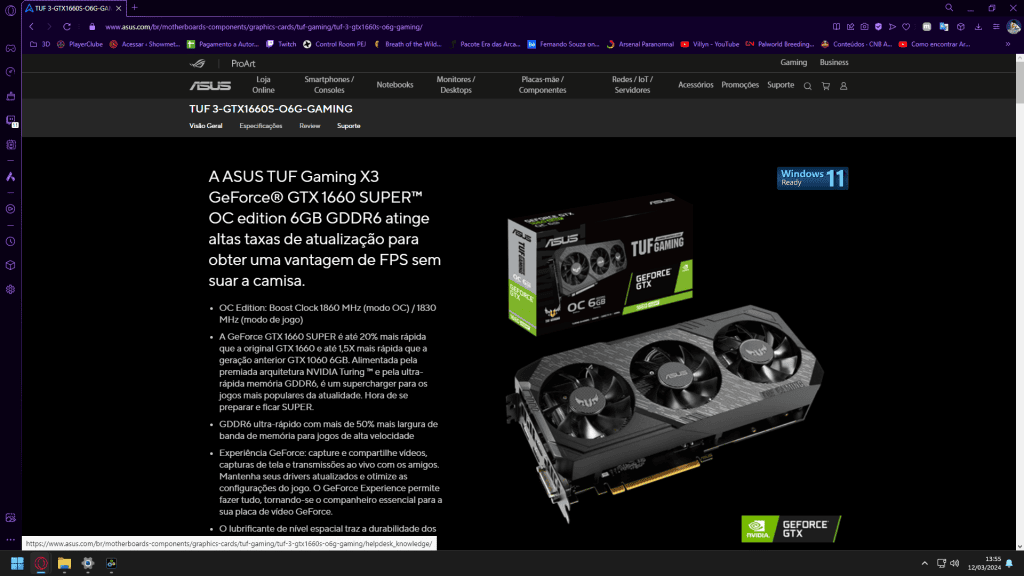This screenshot has height=576, width=1024.
Task: Open the Twitch bookmark
Action: click(x=281, y=44)
